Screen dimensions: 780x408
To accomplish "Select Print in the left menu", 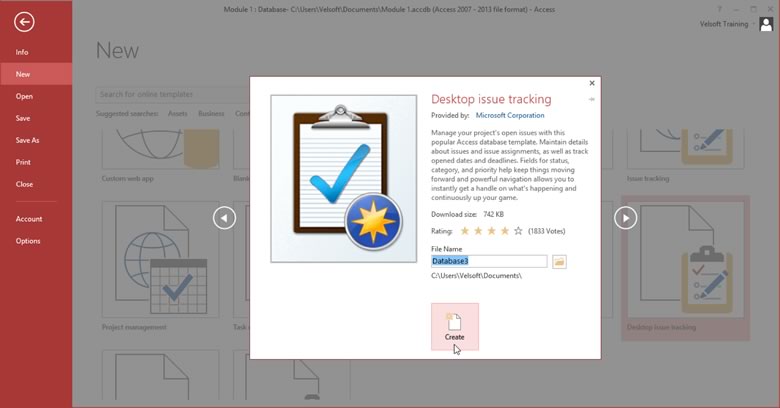I will [x=23, y=162].
